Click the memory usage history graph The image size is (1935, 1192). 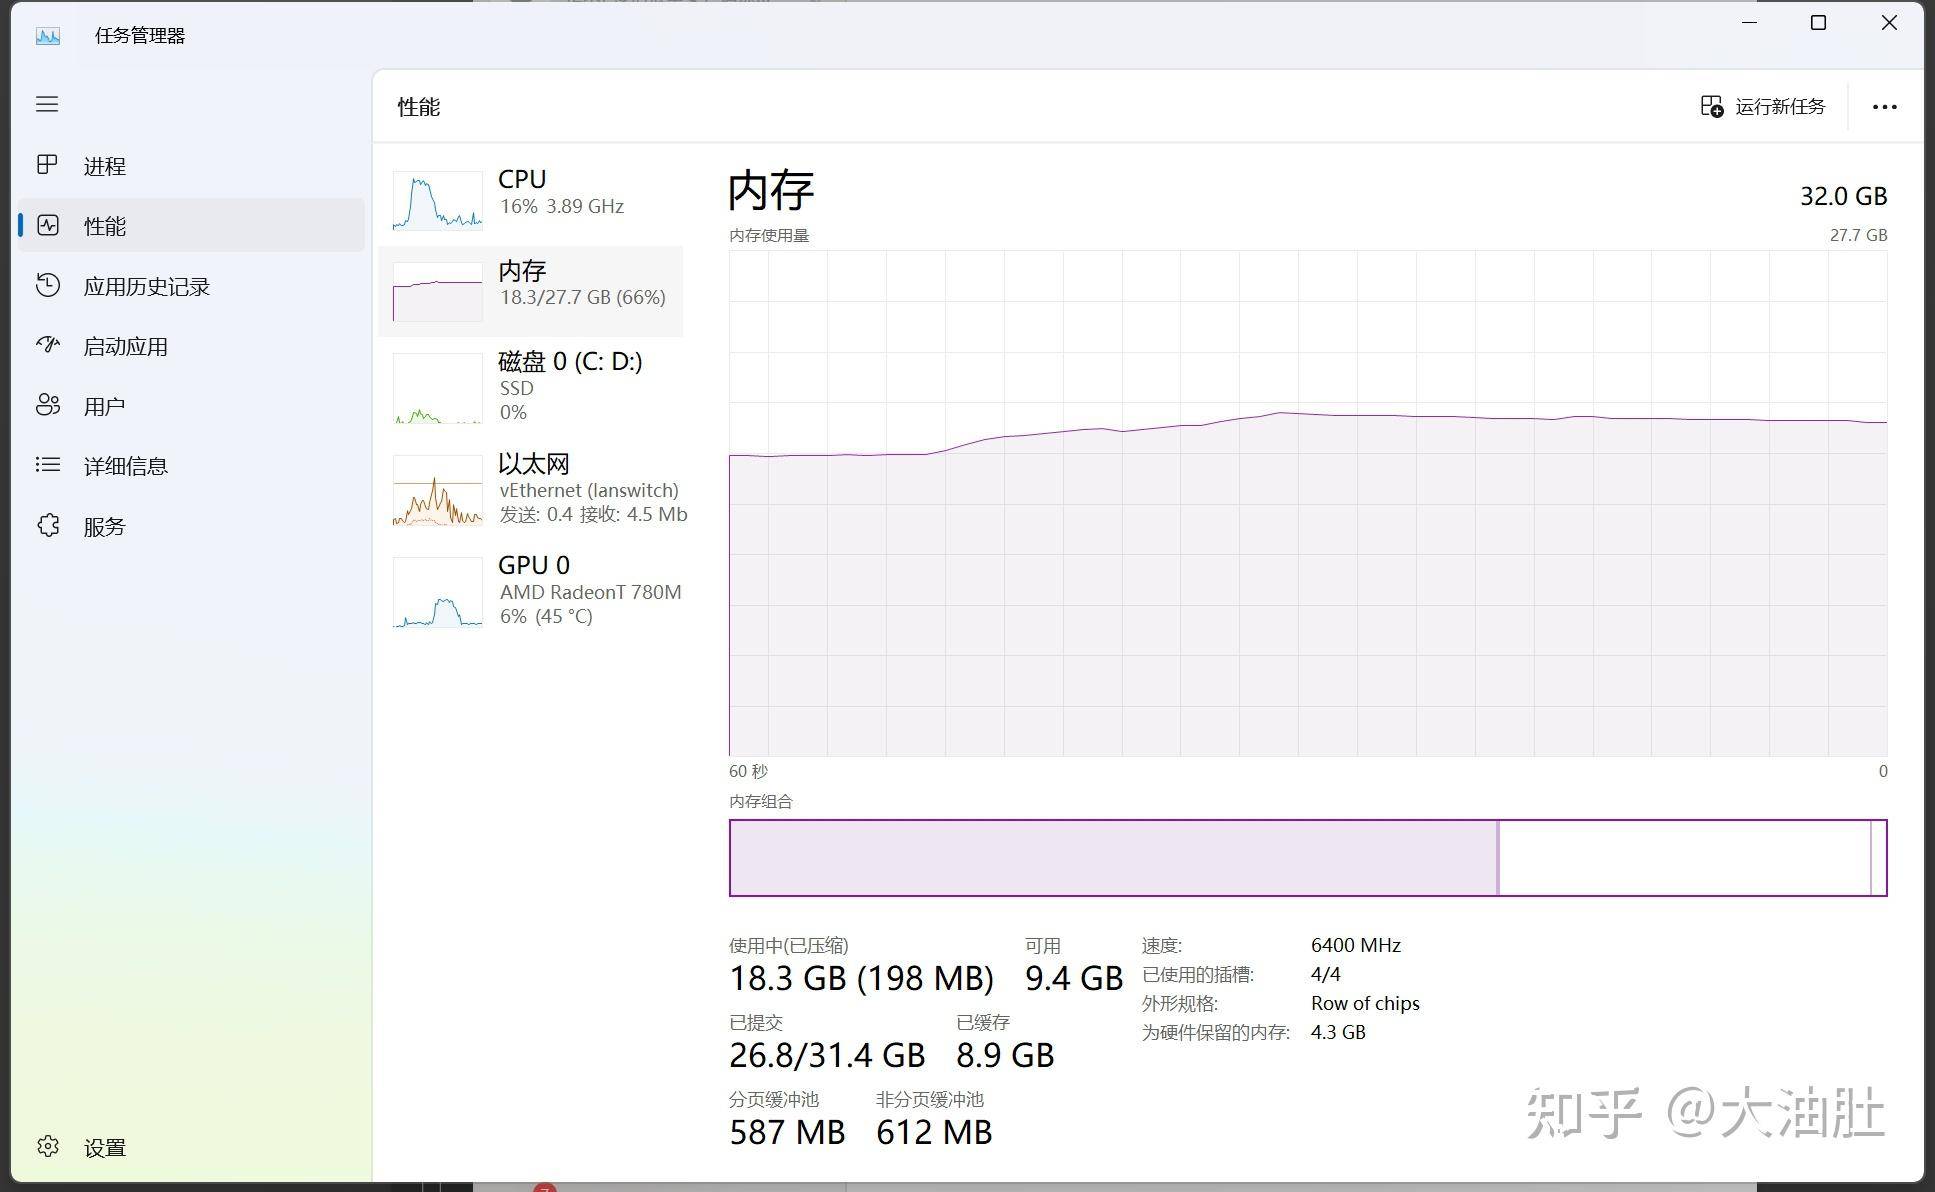[x=1308, y=503]
